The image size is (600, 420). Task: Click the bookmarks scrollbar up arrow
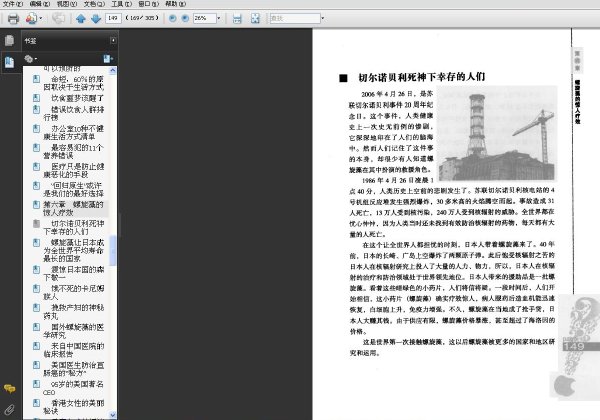coord(112,70)
